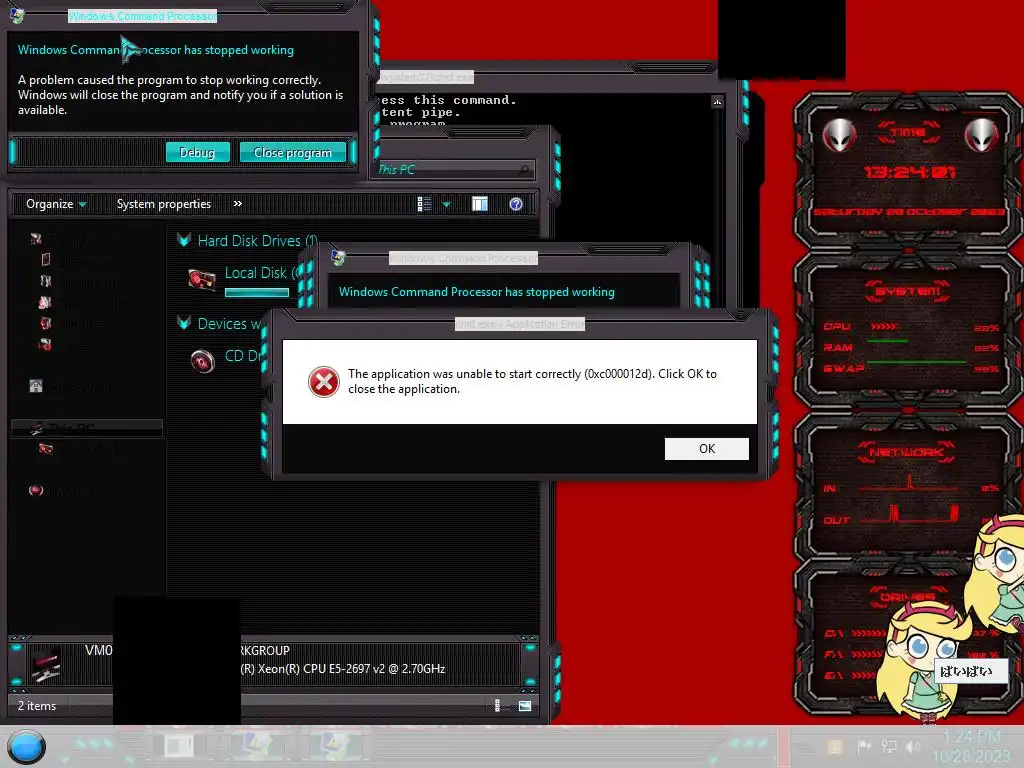Screen dimensions: 1024x768
Task: Click the This PC address bar
Action: click(x=451, y=170)
